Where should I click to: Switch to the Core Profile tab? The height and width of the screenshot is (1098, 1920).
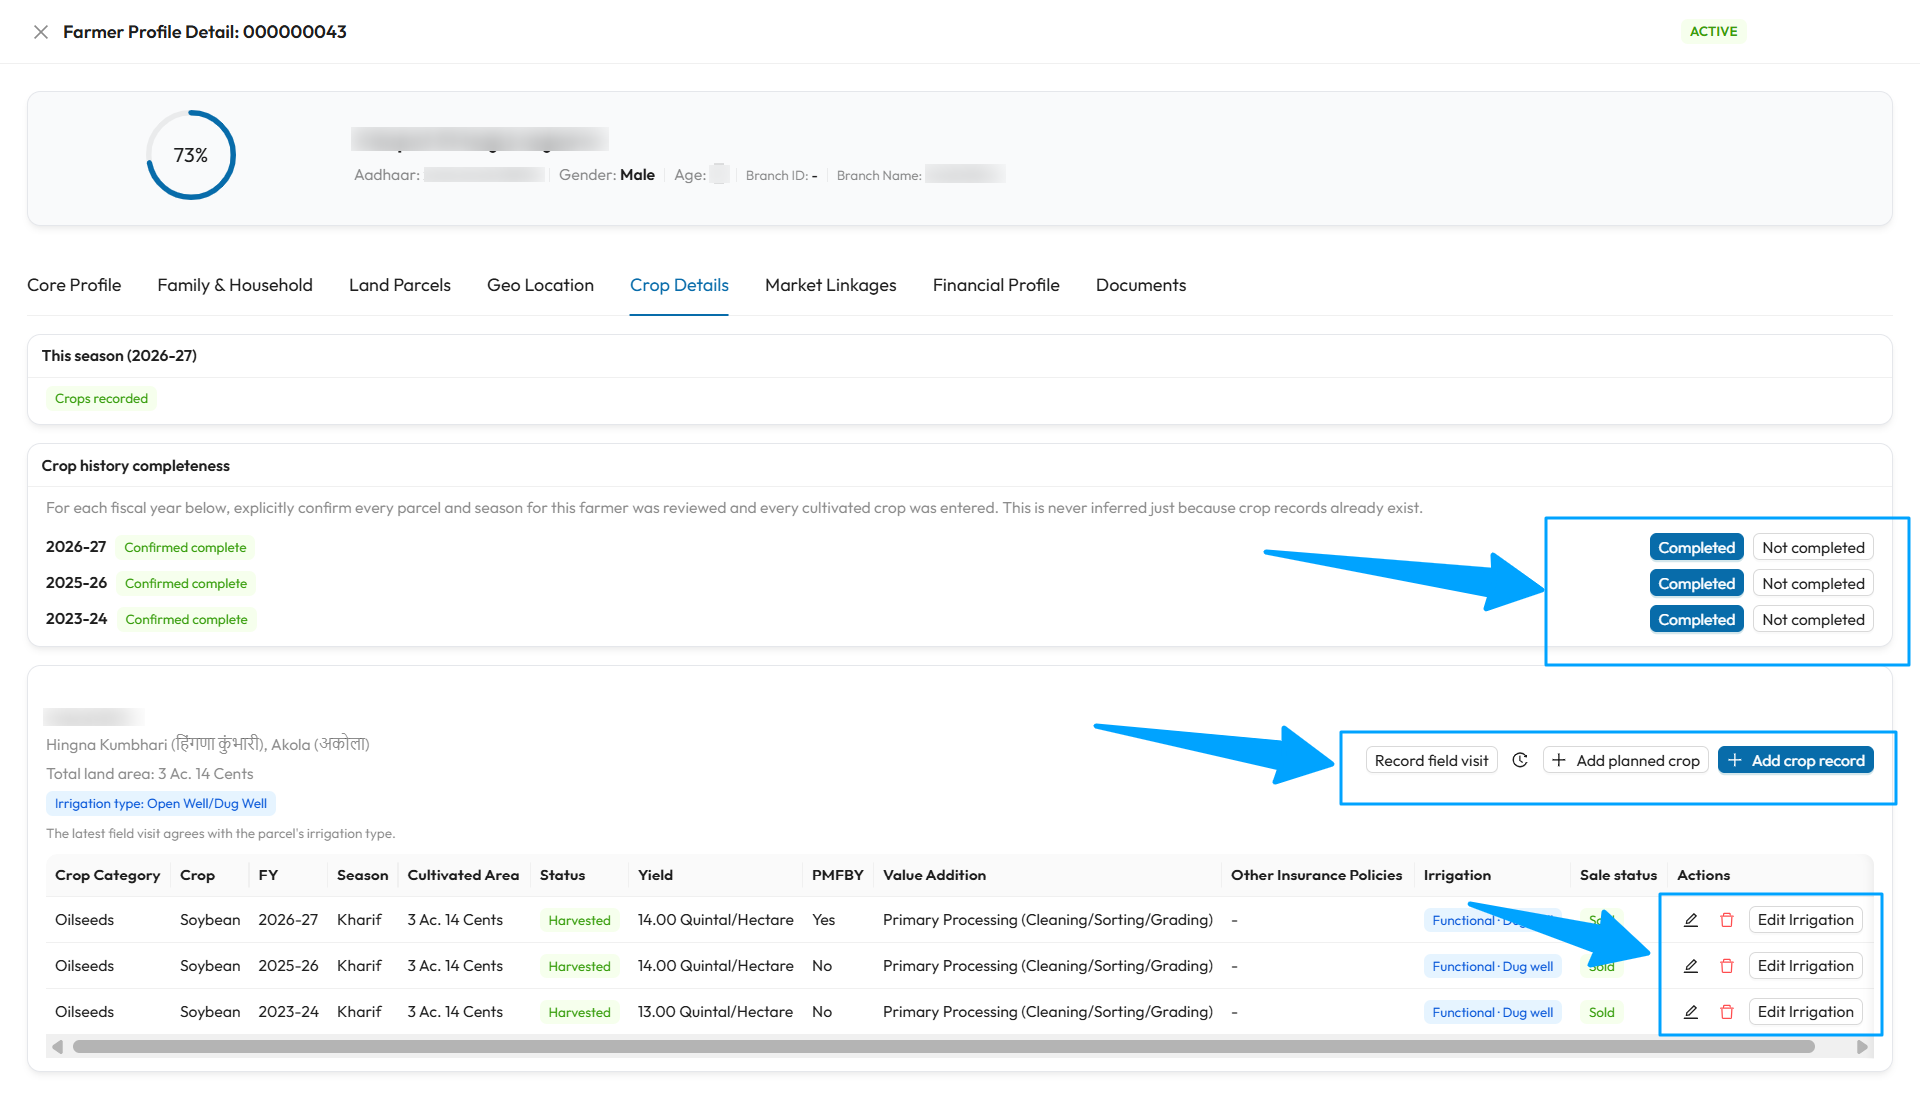74,285
